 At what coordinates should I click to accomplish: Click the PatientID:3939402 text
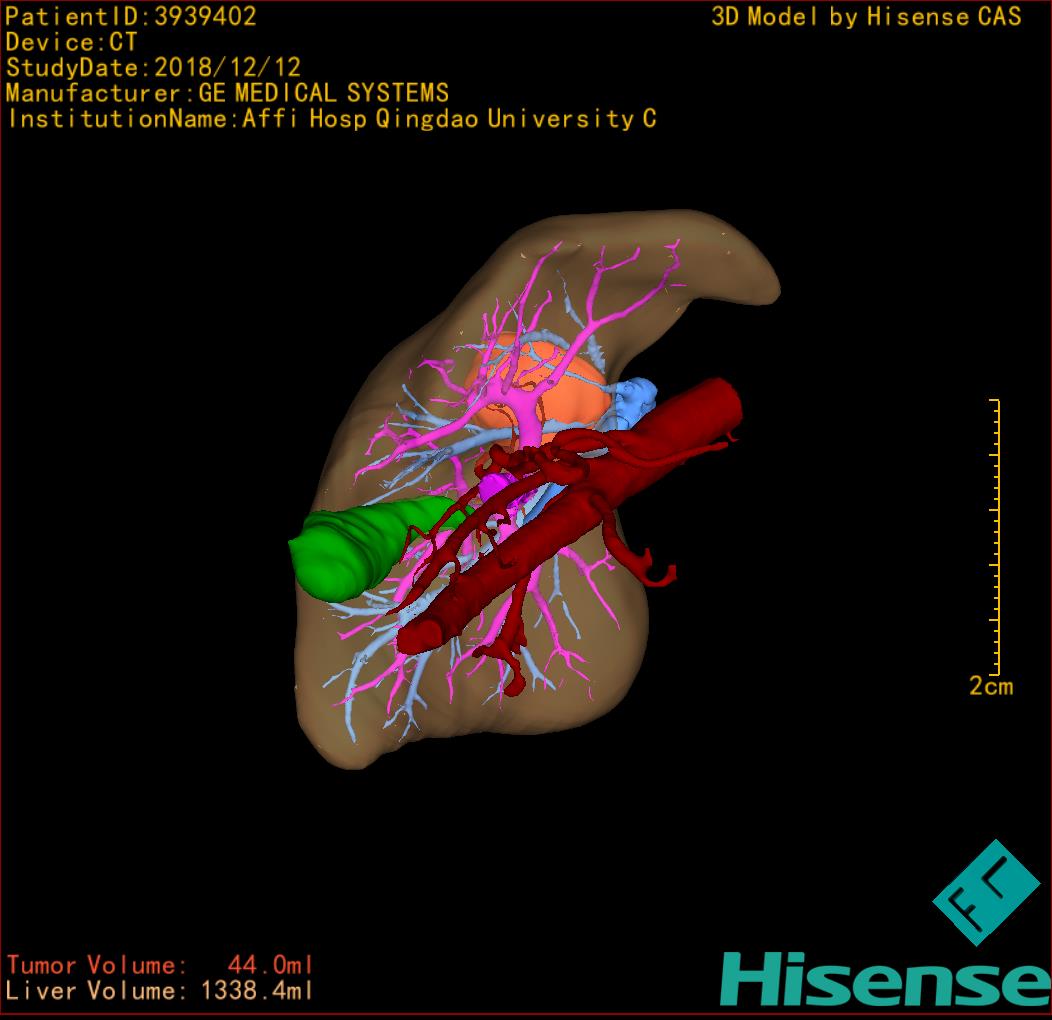(131, 16)
